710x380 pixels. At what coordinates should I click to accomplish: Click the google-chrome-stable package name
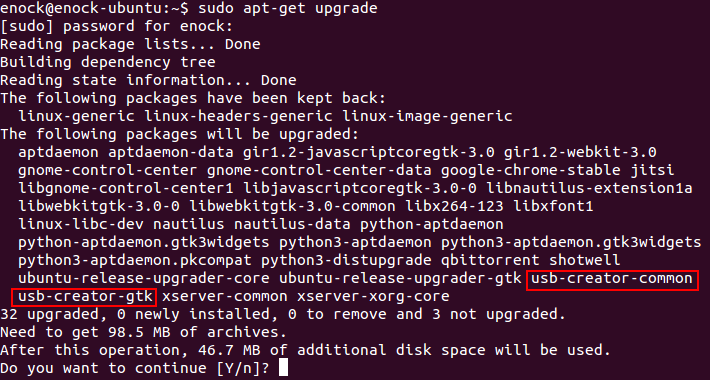(531, 170)
